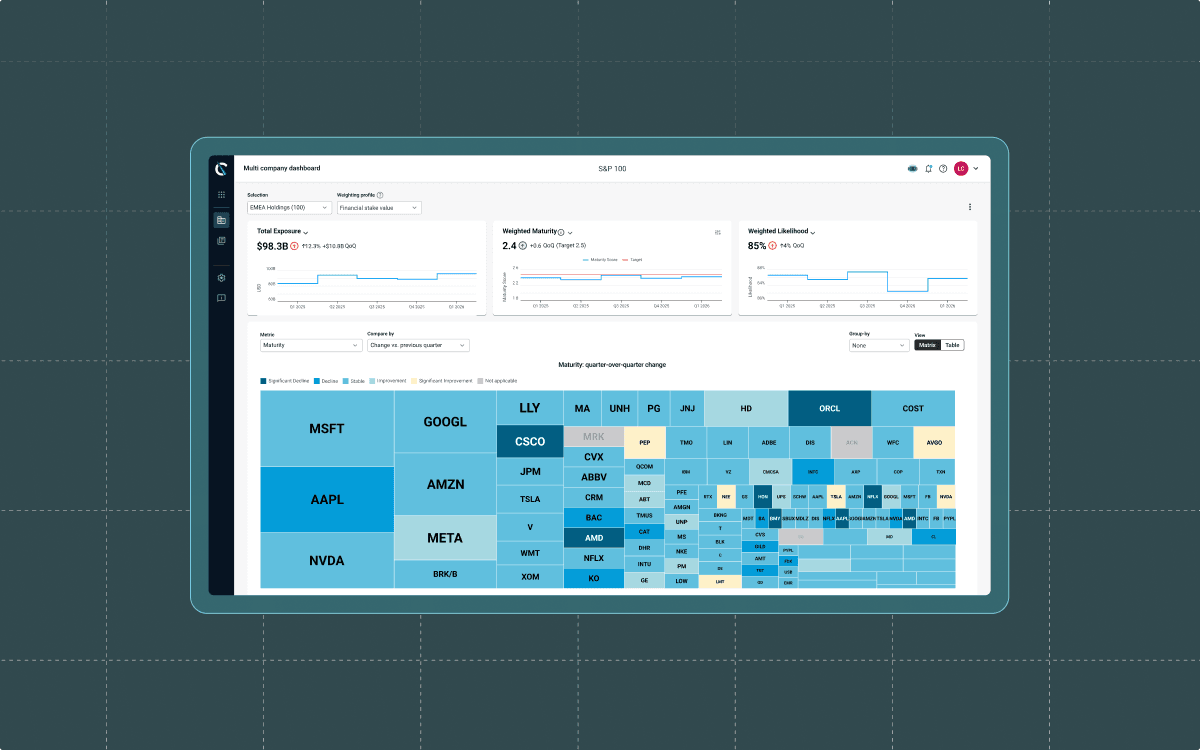Screen dimensions: 1200x750
Task: Click the JPM treemap tile
Action: (x=530, y=471)
